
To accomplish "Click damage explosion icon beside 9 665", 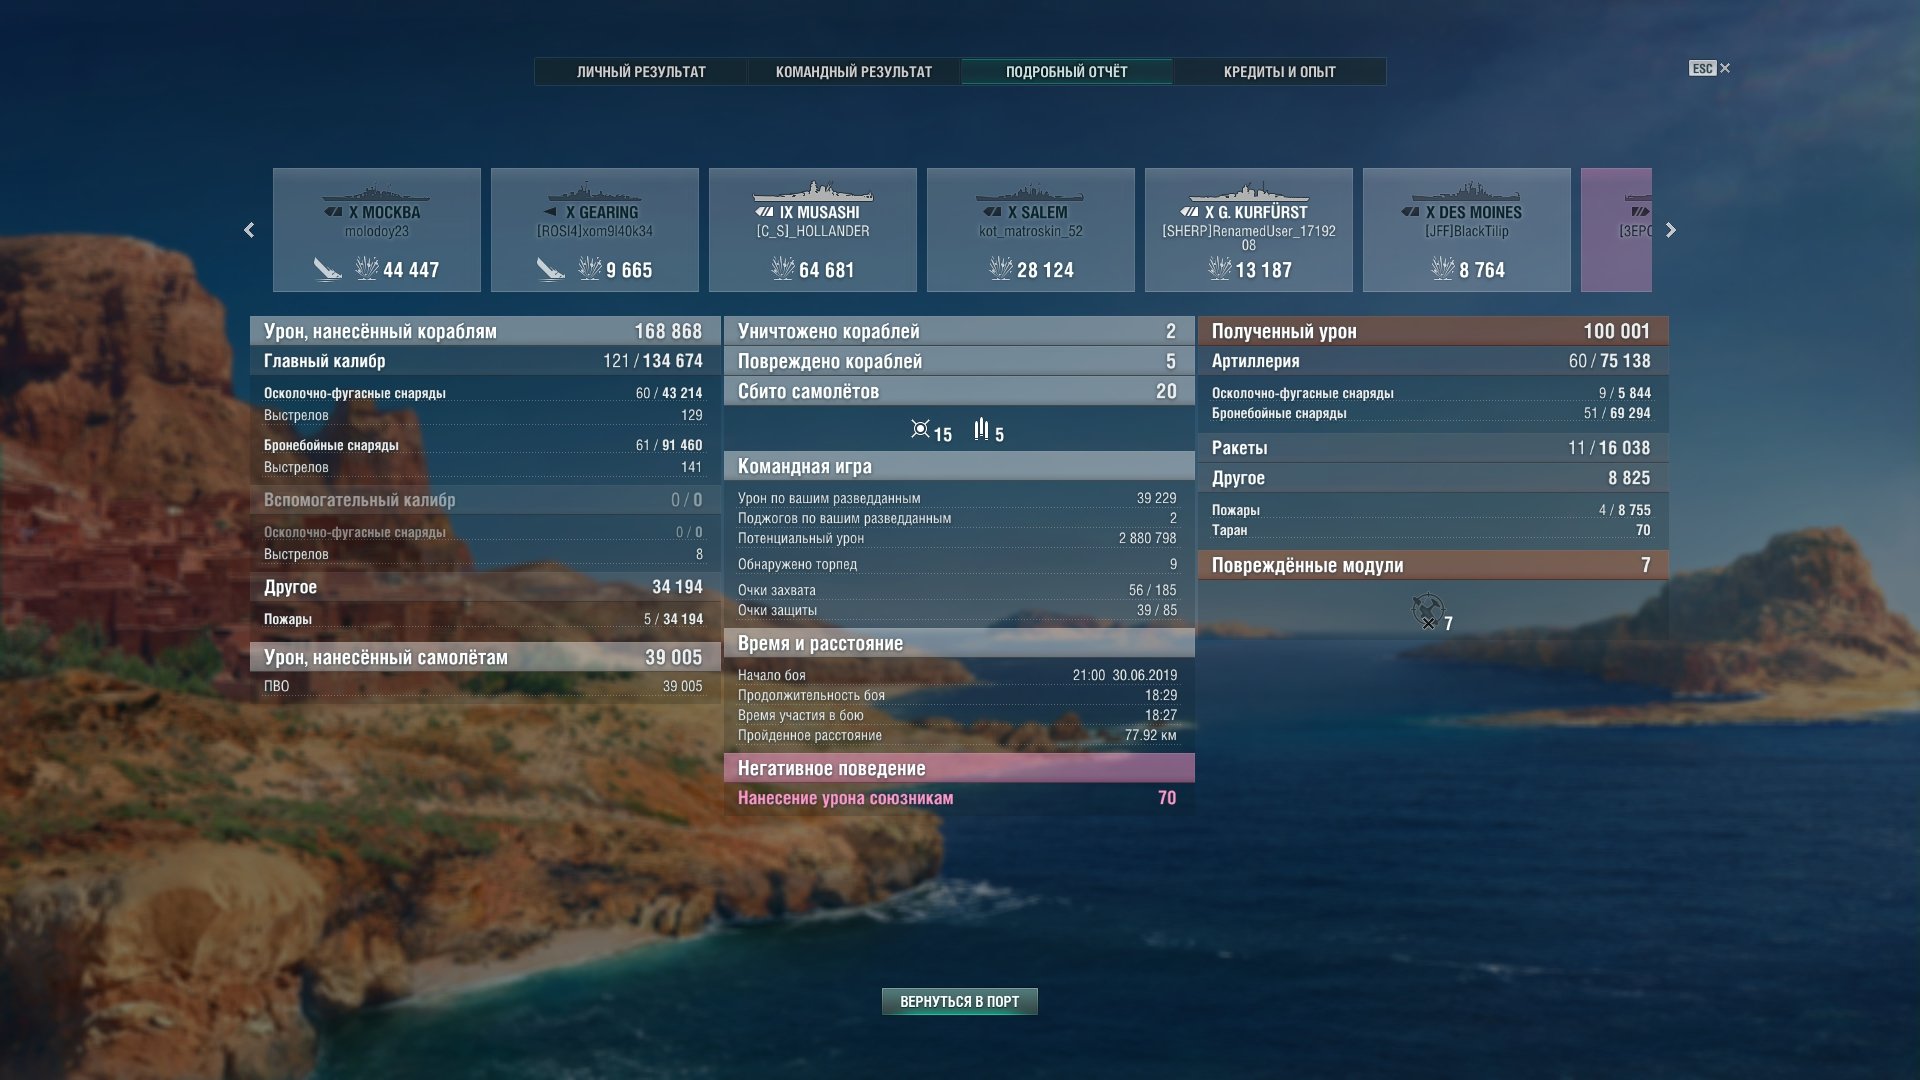I will (590, 268).
